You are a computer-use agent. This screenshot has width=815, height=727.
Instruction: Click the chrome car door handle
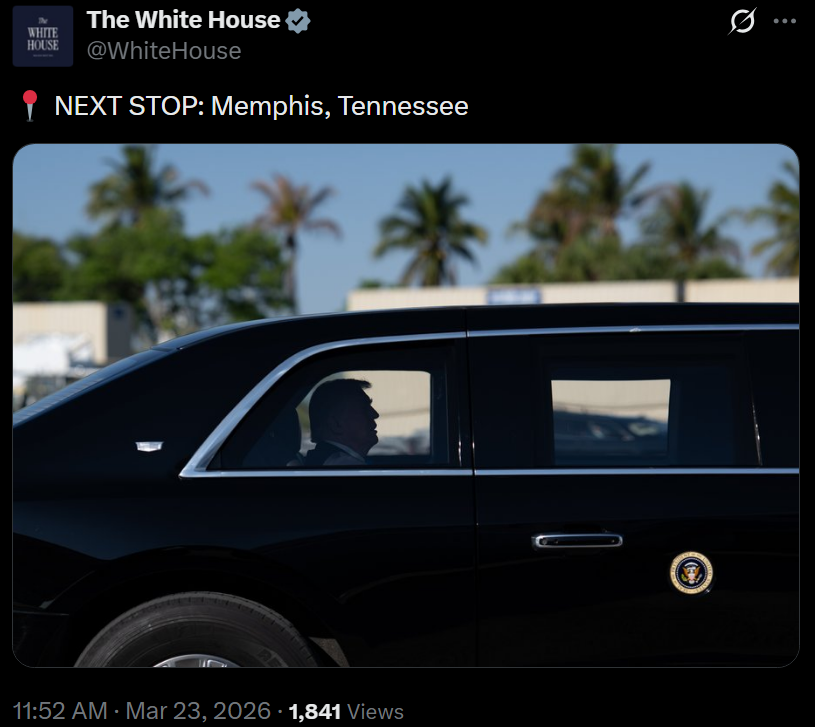[x=577, y=540]
